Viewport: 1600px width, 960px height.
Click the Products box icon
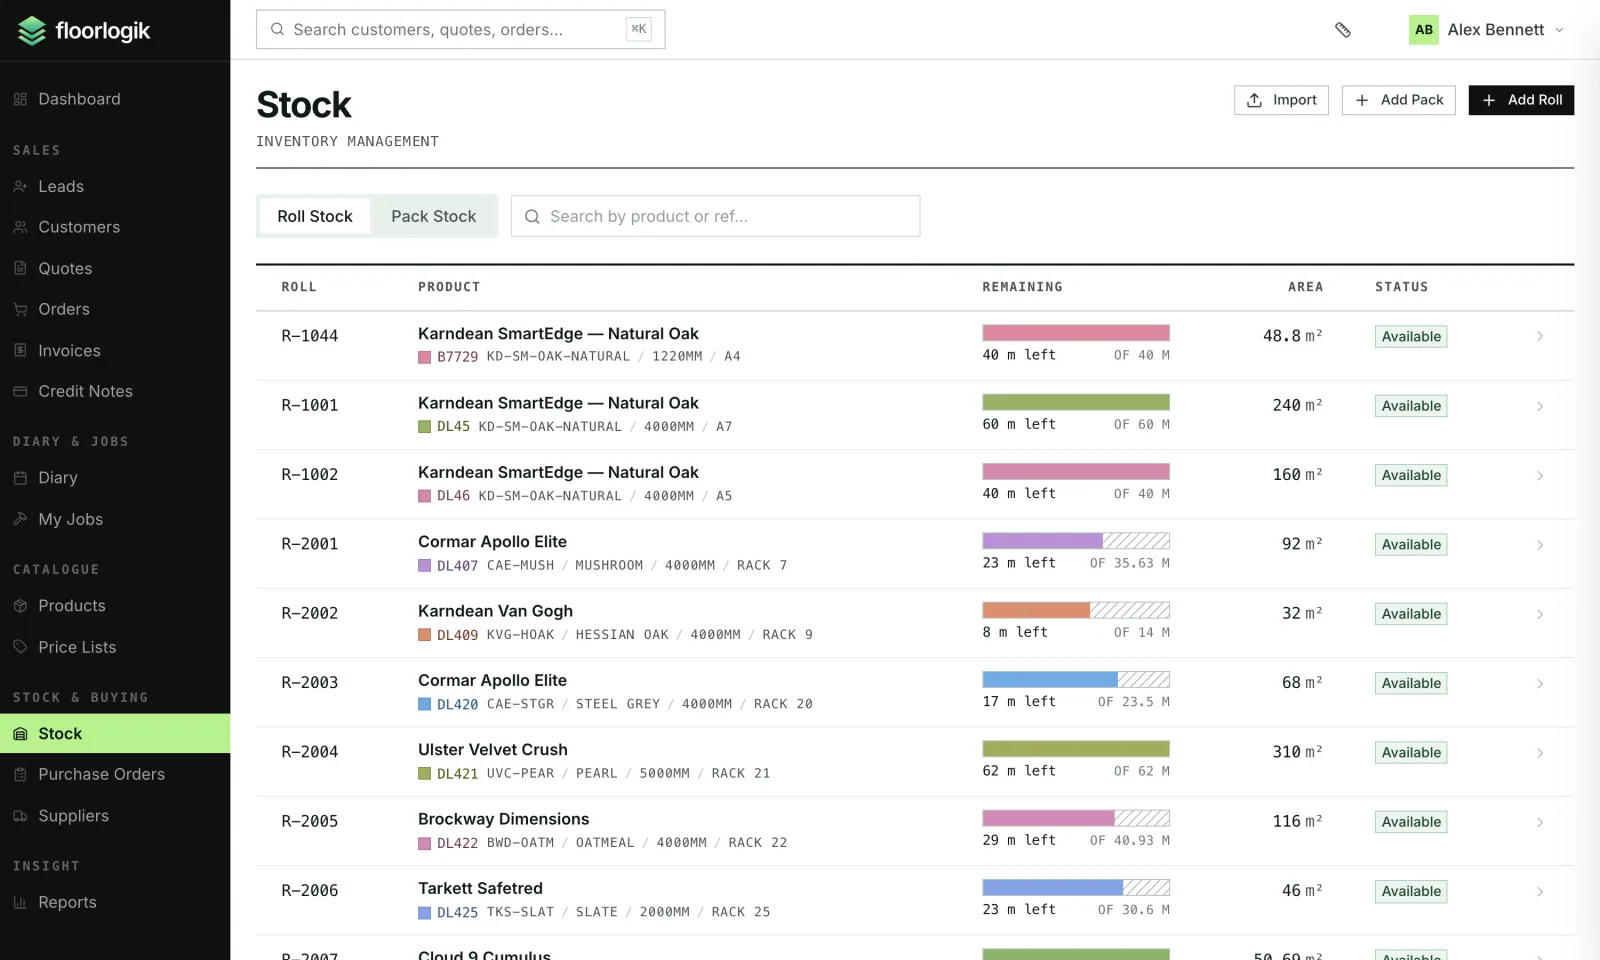coord(20,606)
